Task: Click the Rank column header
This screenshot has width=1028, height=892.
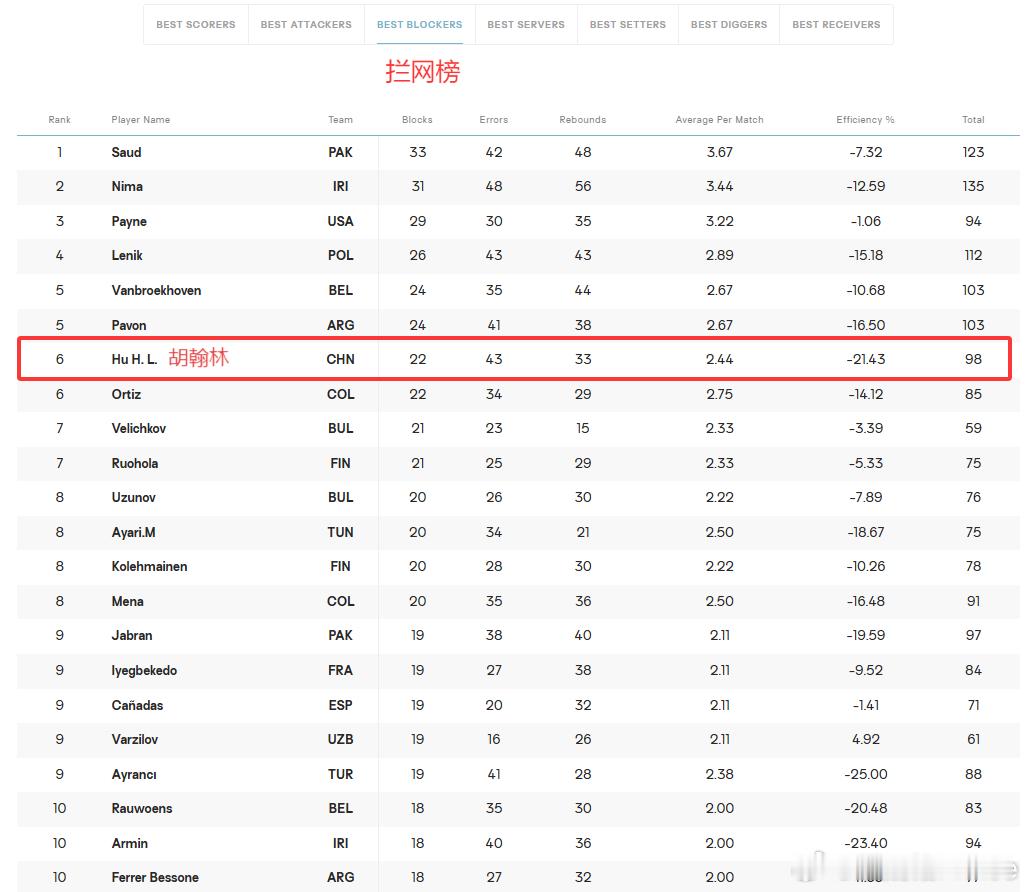Action: [59, 120]
